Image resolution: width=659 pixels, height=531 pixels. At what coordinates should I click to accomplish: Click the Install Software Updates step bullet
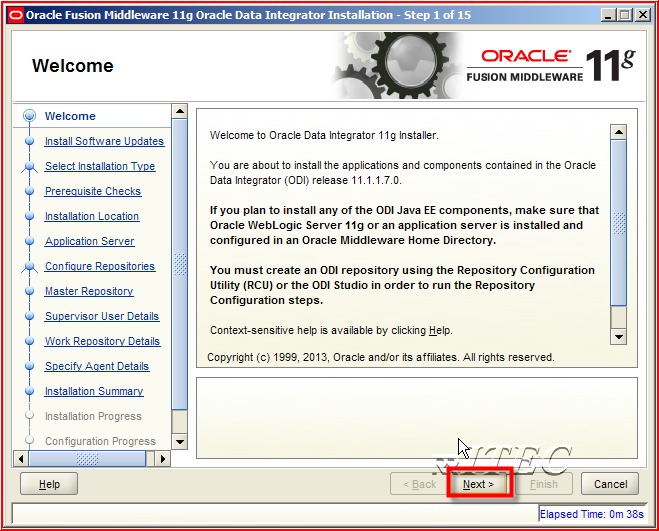click(29, 141)
